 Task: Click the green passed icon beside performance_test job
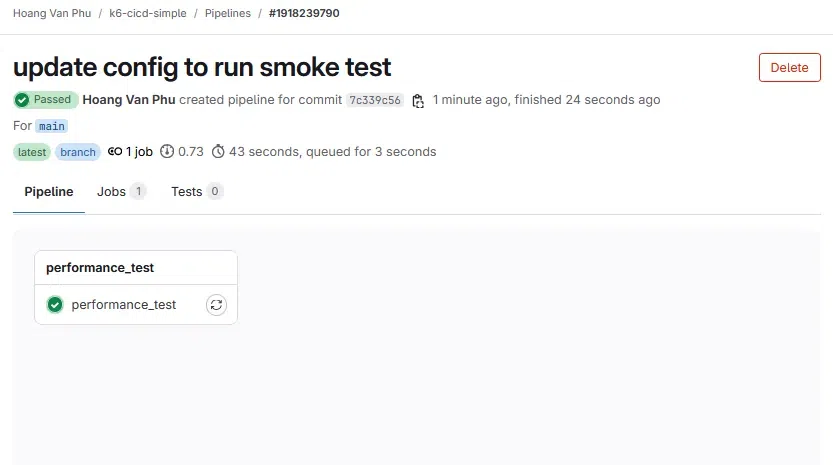tap(55, 305)
